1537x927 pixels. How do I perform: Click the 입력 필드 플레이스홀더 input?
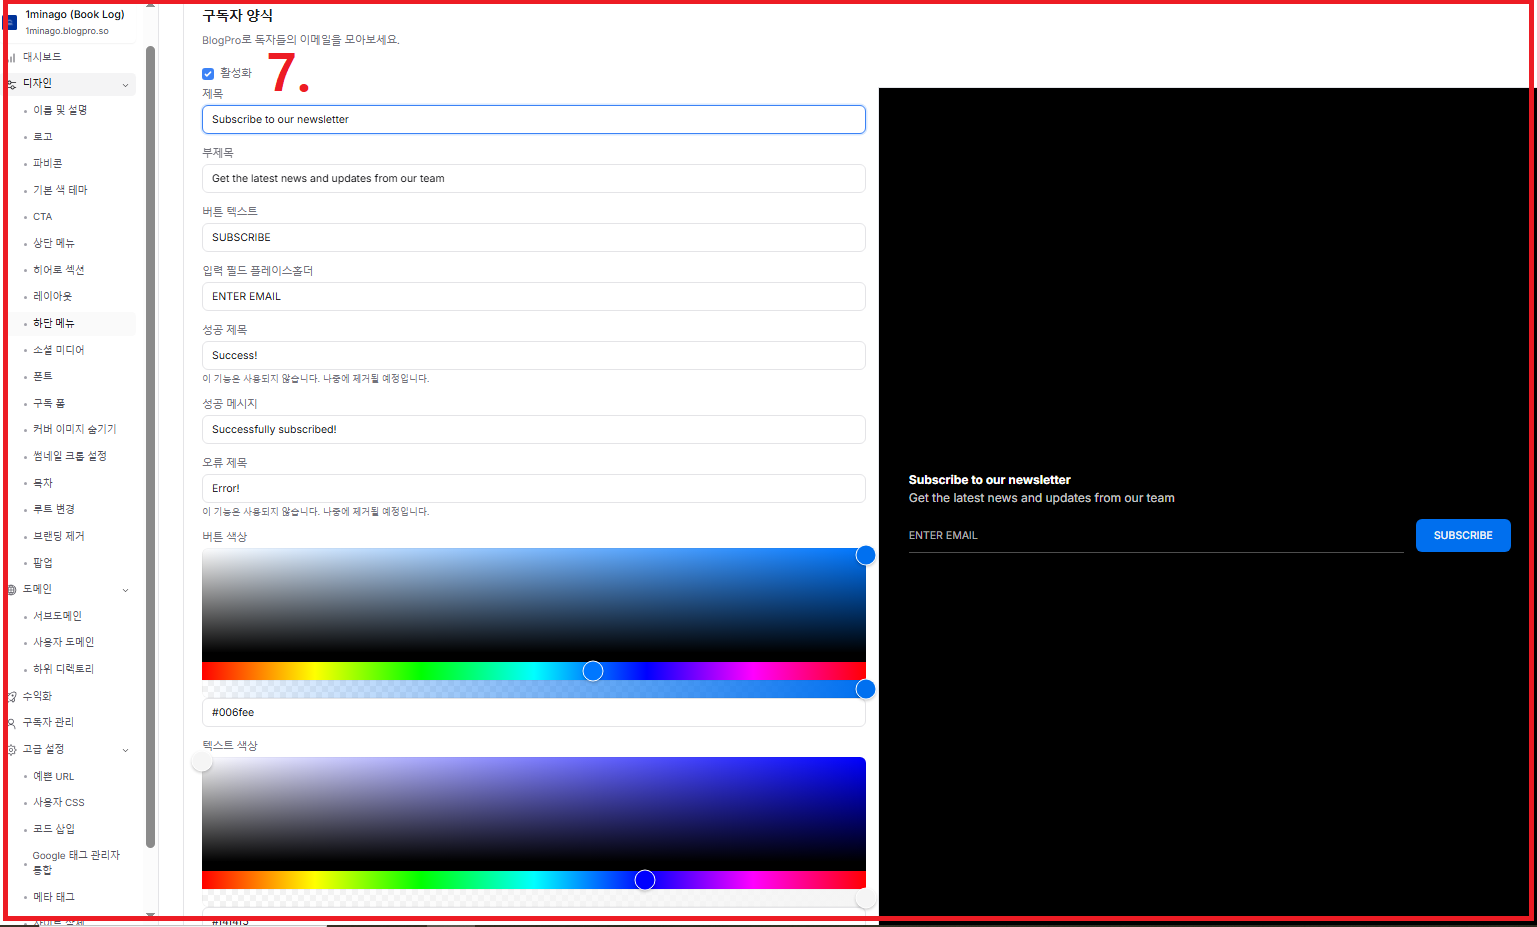[534, 296]
